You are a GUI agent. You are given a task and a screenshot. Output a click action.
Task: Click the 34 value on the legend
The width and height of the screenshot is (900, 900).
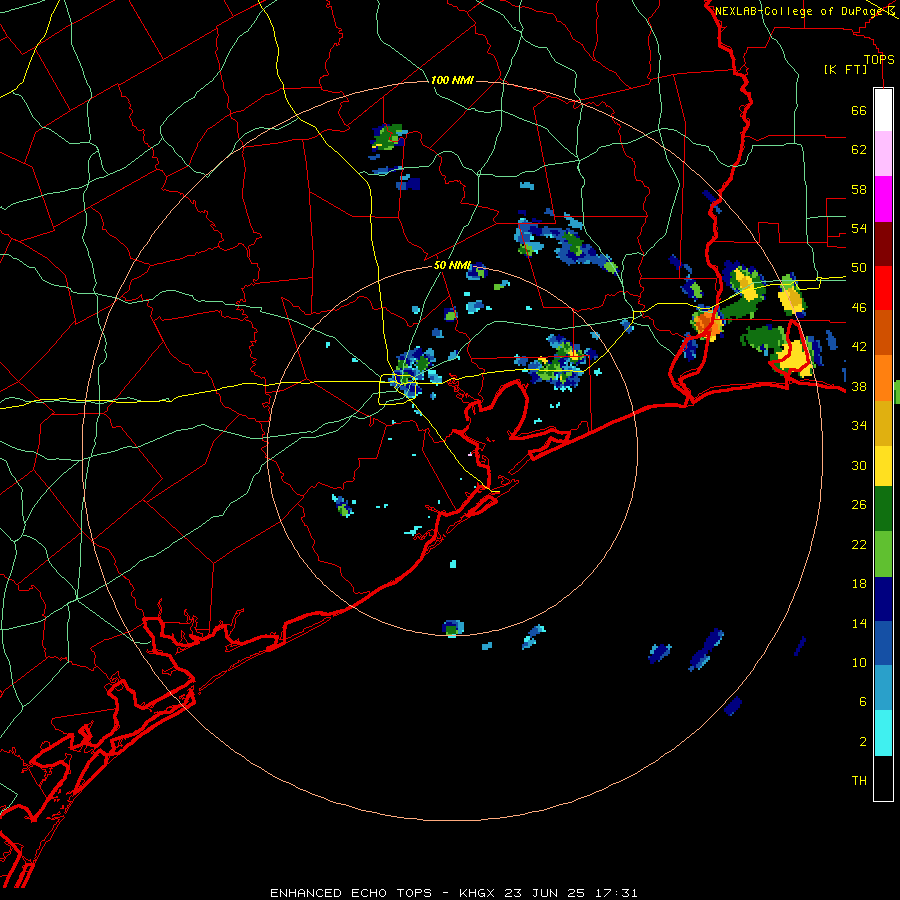tap(859, 426)
